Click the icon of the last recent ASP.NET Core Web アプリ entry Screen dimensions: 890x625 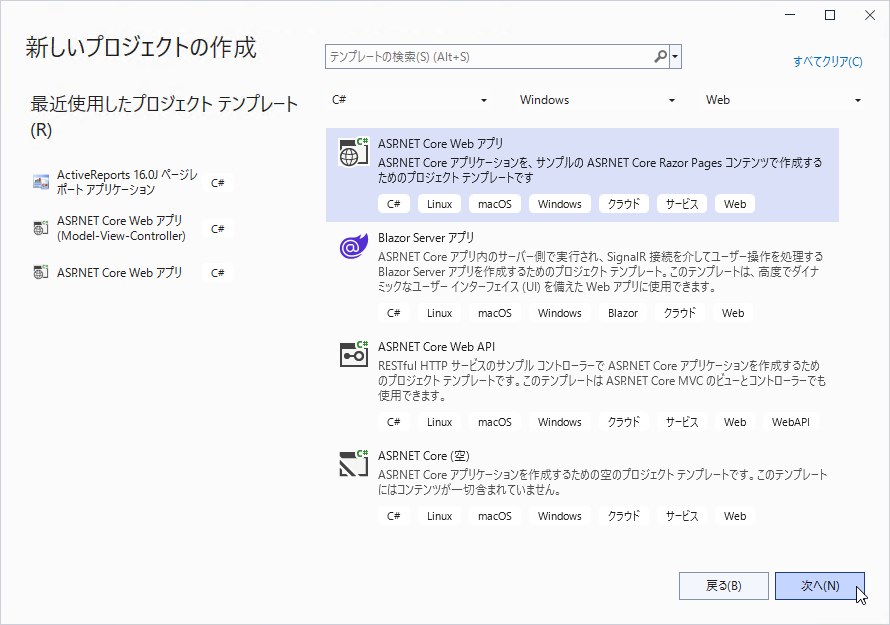[x=40, y=272]
